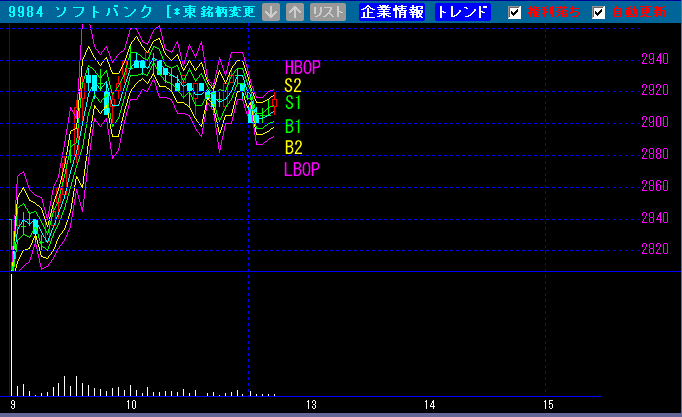Click the 2940 price axis label

pyautogui.click(x=655, y=58)
